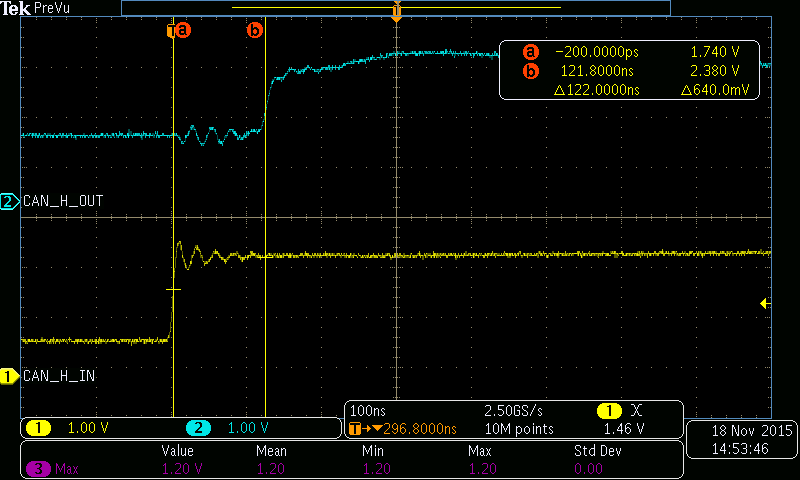Image resolution: width=800 pixels, height=480 pixels.
Task: Click the 2.50GS/s sample rate readout
Action: point(513,411)
